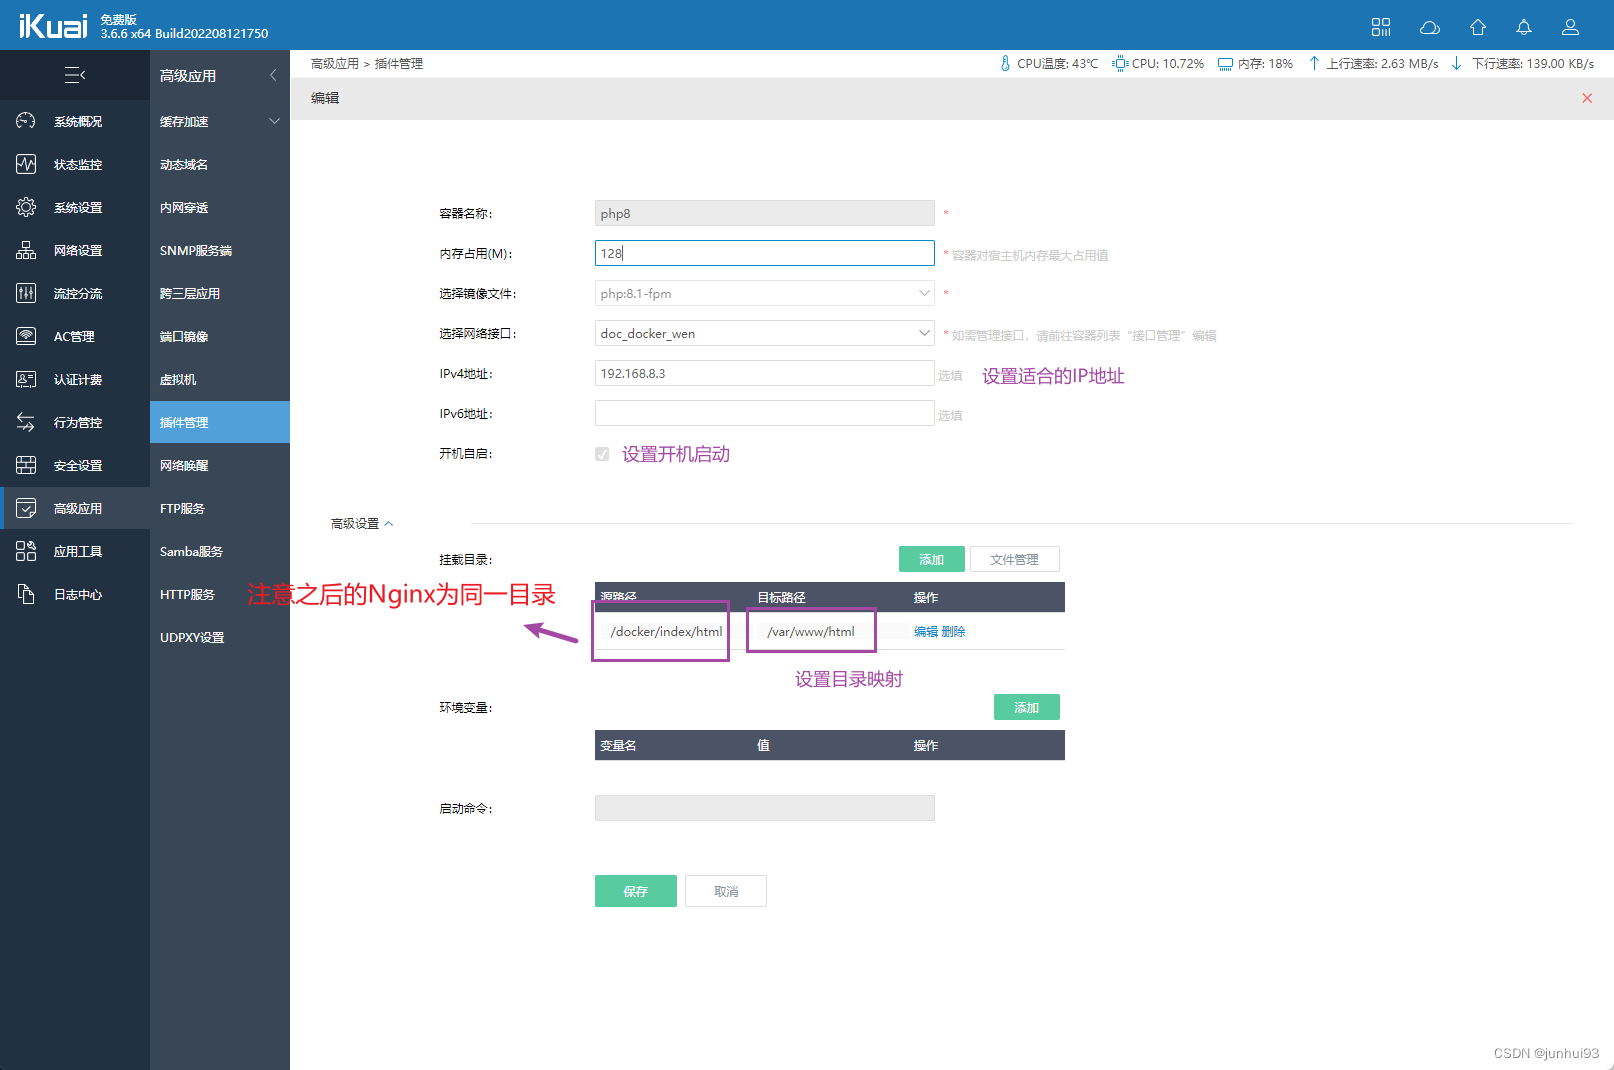Click the upload speed arrow icon
The height and width of the screenshot is (1070, 1614).
[1314, 63]
